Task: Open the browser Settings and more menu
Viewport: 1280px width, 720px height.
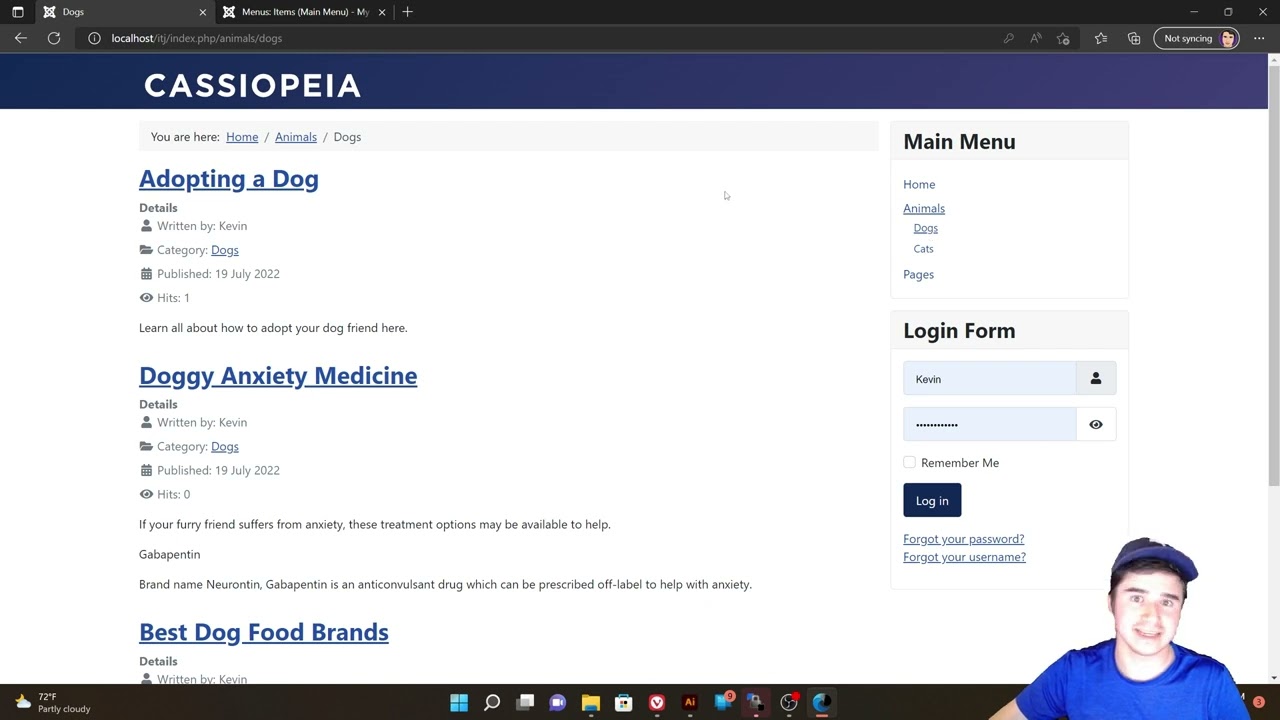Action: [1259, 38]
